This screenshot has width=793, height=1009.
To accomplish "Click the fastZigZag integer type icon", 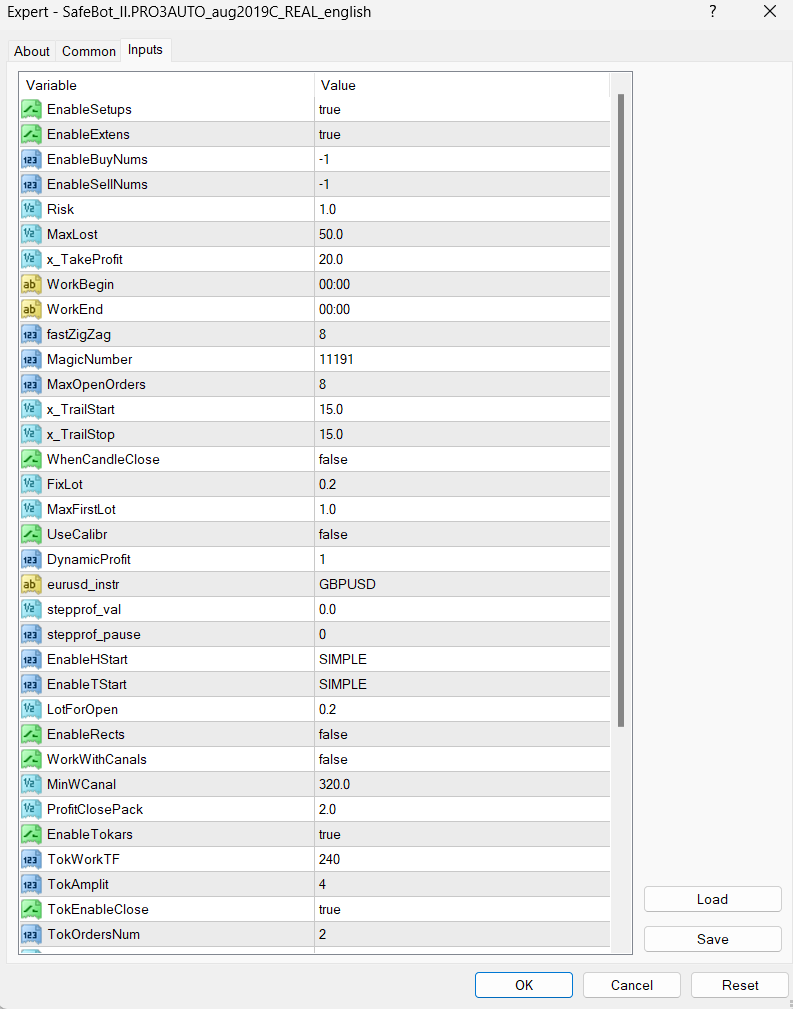I will click(32, 335).
